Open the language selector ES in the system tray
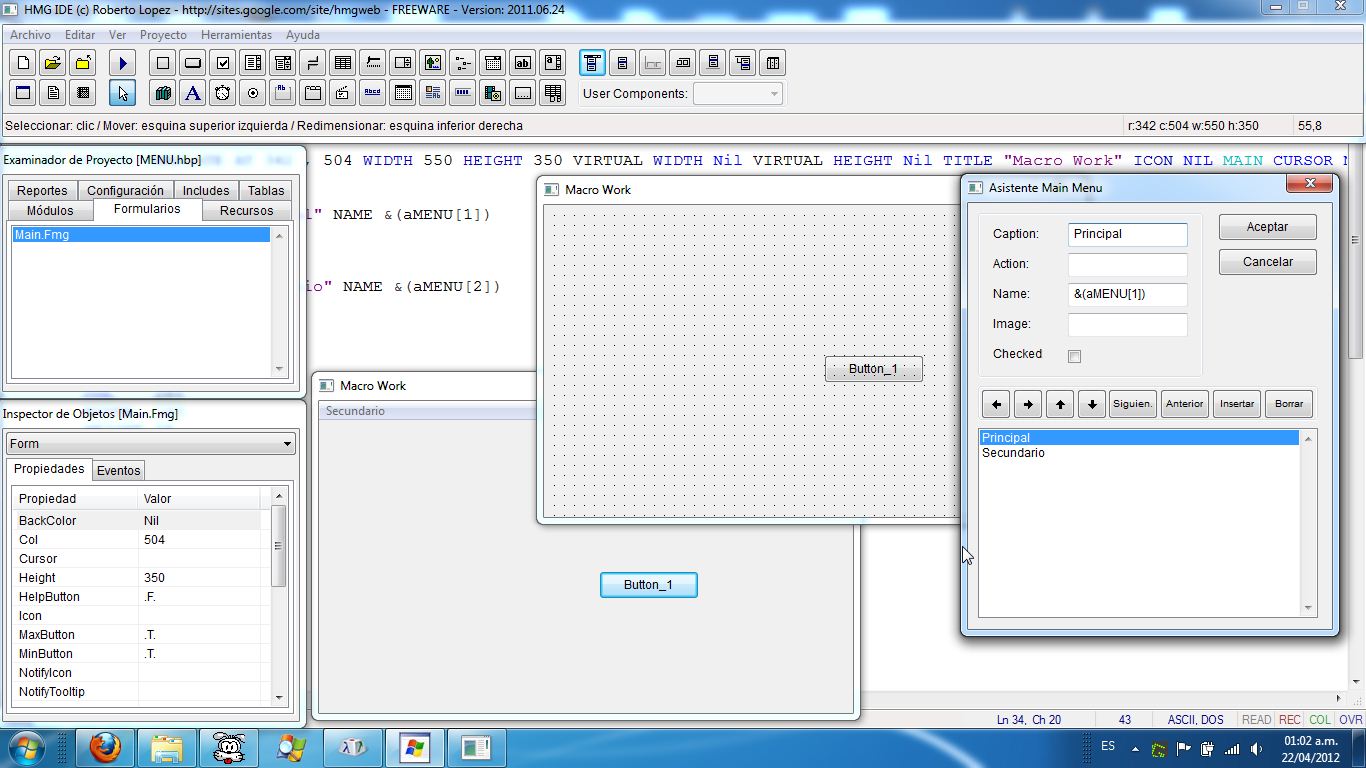The width and height of the screenshot is (1366, 768). (x=1108, y=746)
